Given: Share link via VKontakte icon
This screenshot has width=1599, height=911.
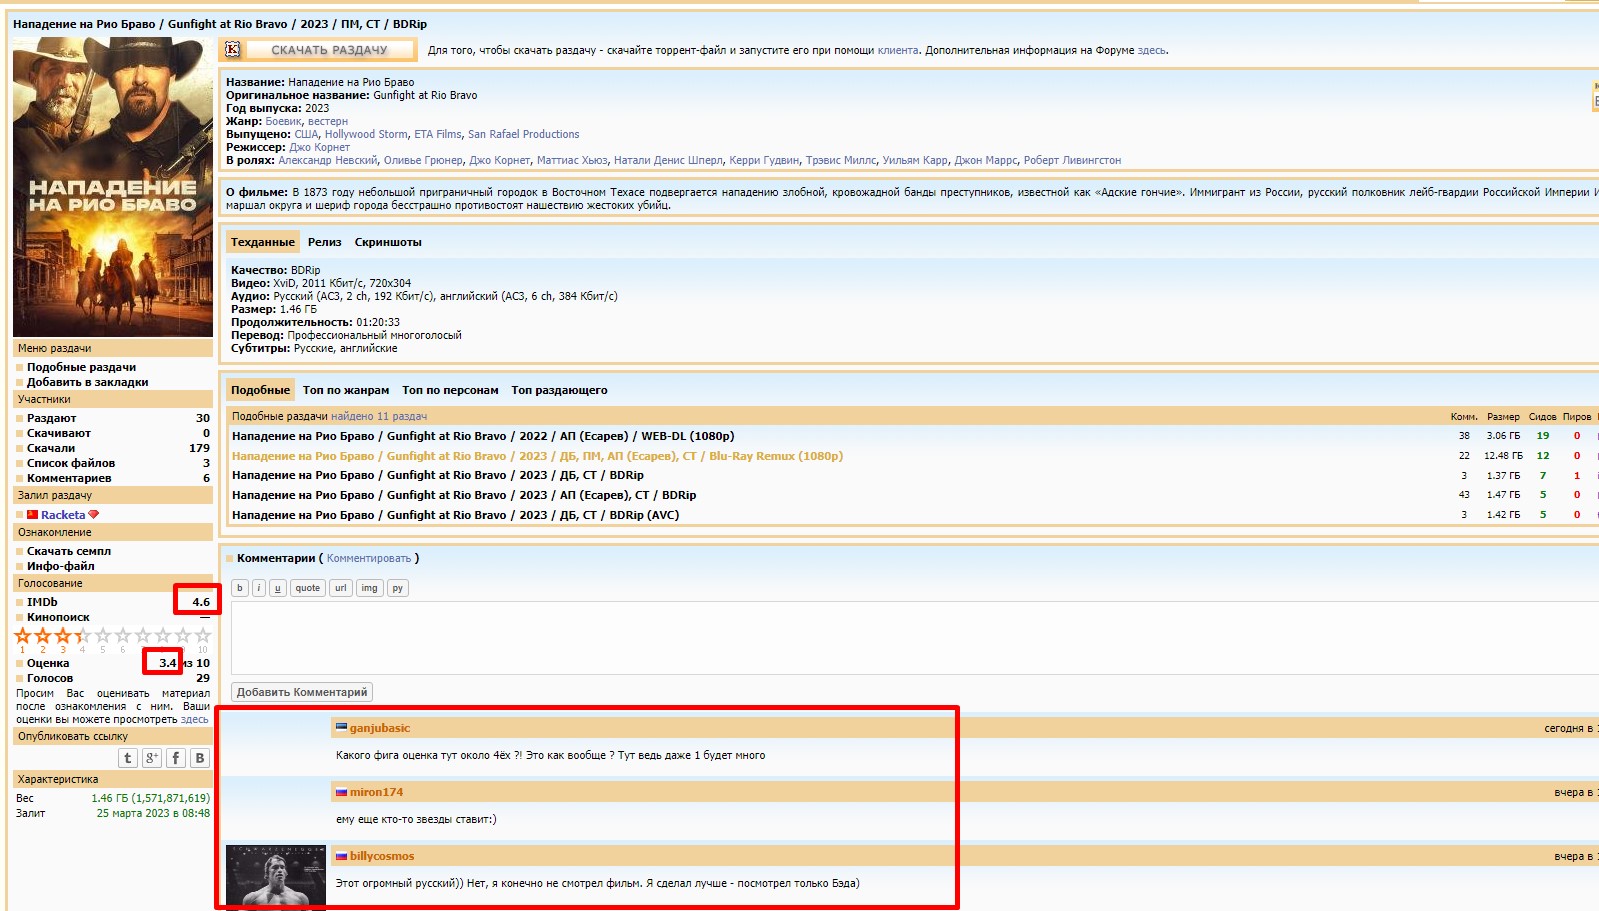Looking at the screenshot, I should [x=200, y=758].
